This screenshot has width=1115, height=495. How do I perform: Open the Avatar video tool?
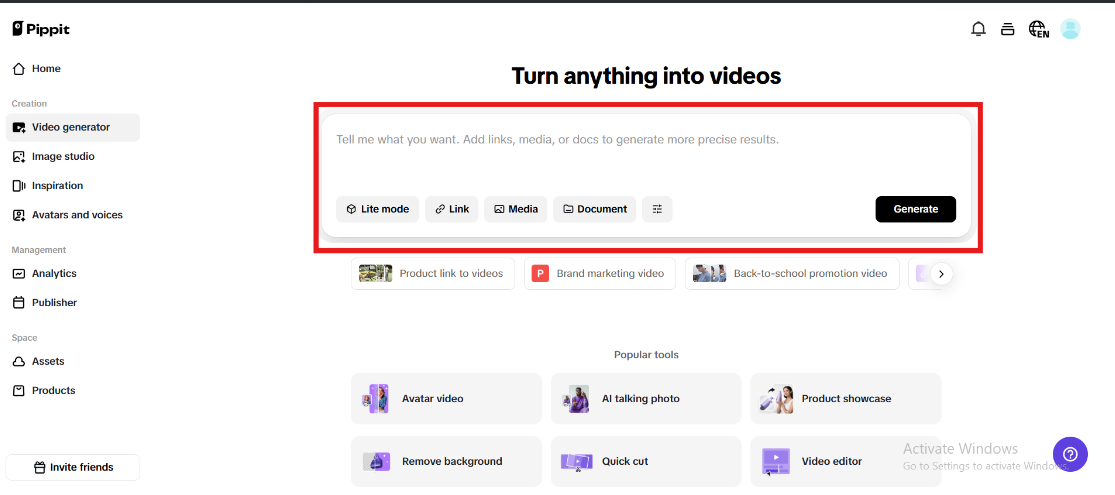(x=447, y=399)
